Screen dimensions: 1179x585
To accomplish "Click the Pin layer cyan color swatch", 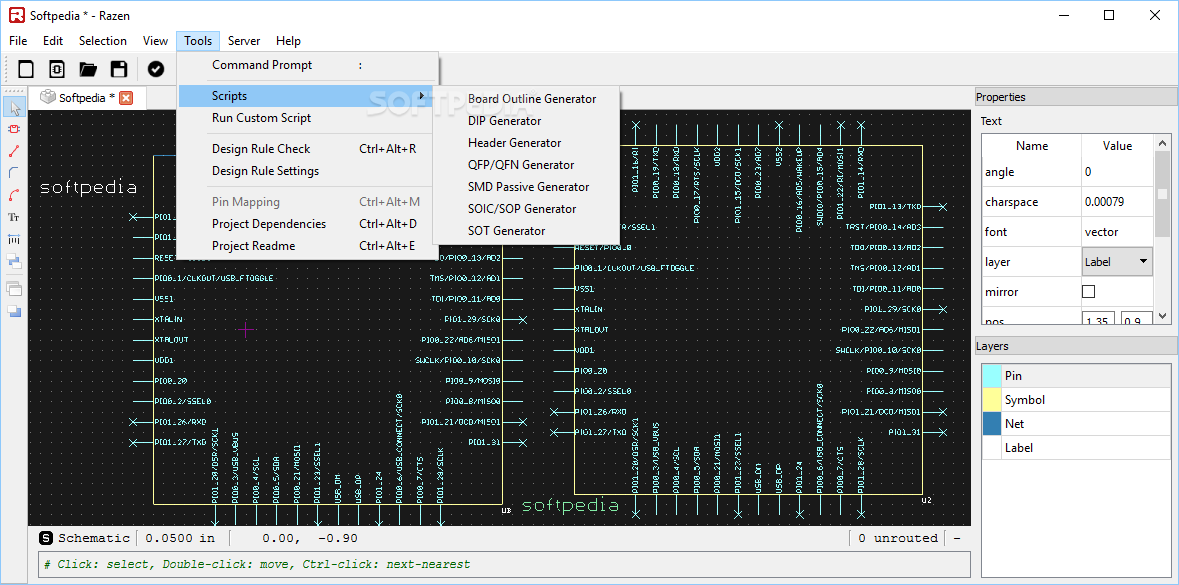I will click(x=992, y=375).
